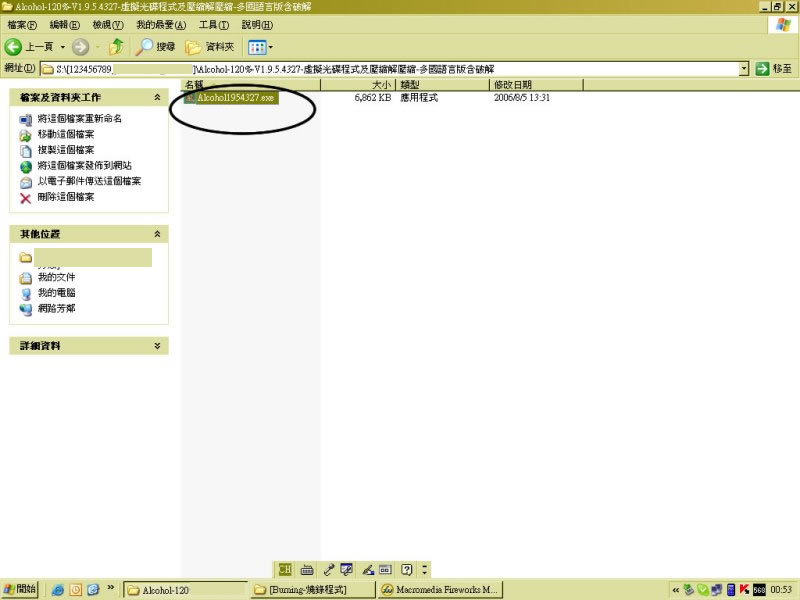
Task: Expand the quick launch overflow chevron
Action: point(111,588)
